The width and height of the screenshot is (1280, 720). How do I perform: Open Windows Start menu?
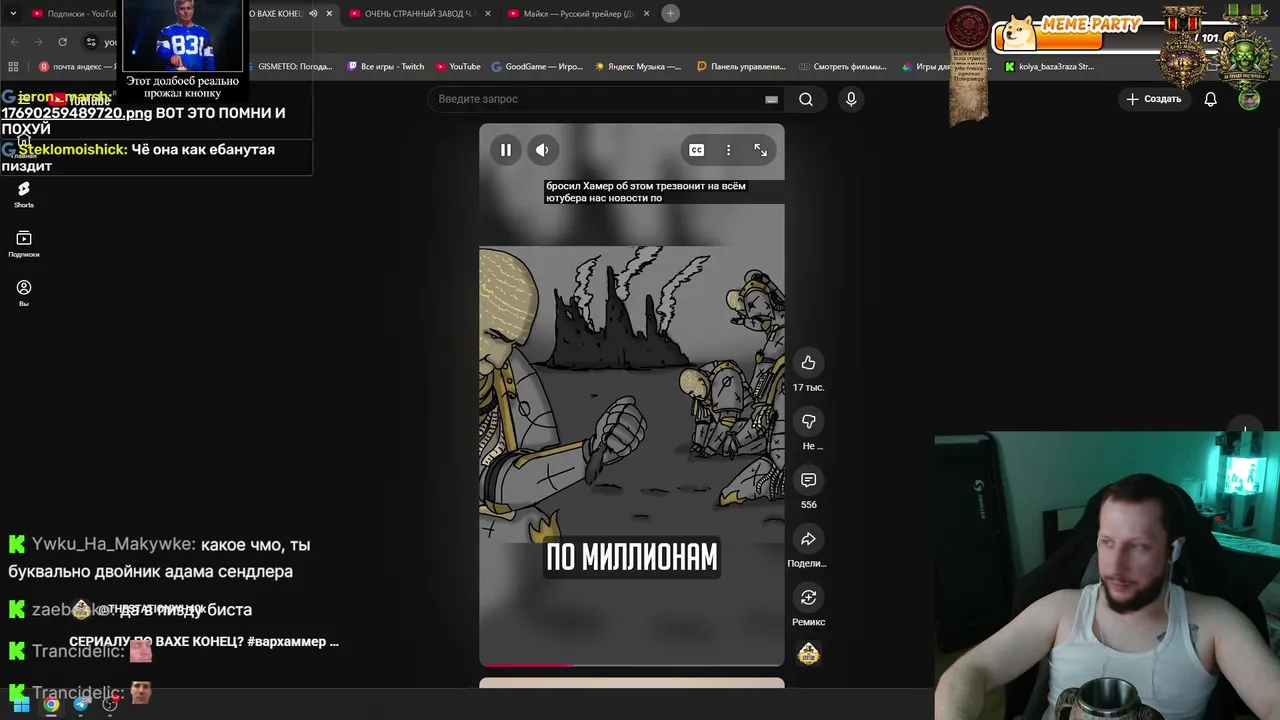[x=21, y=704]
